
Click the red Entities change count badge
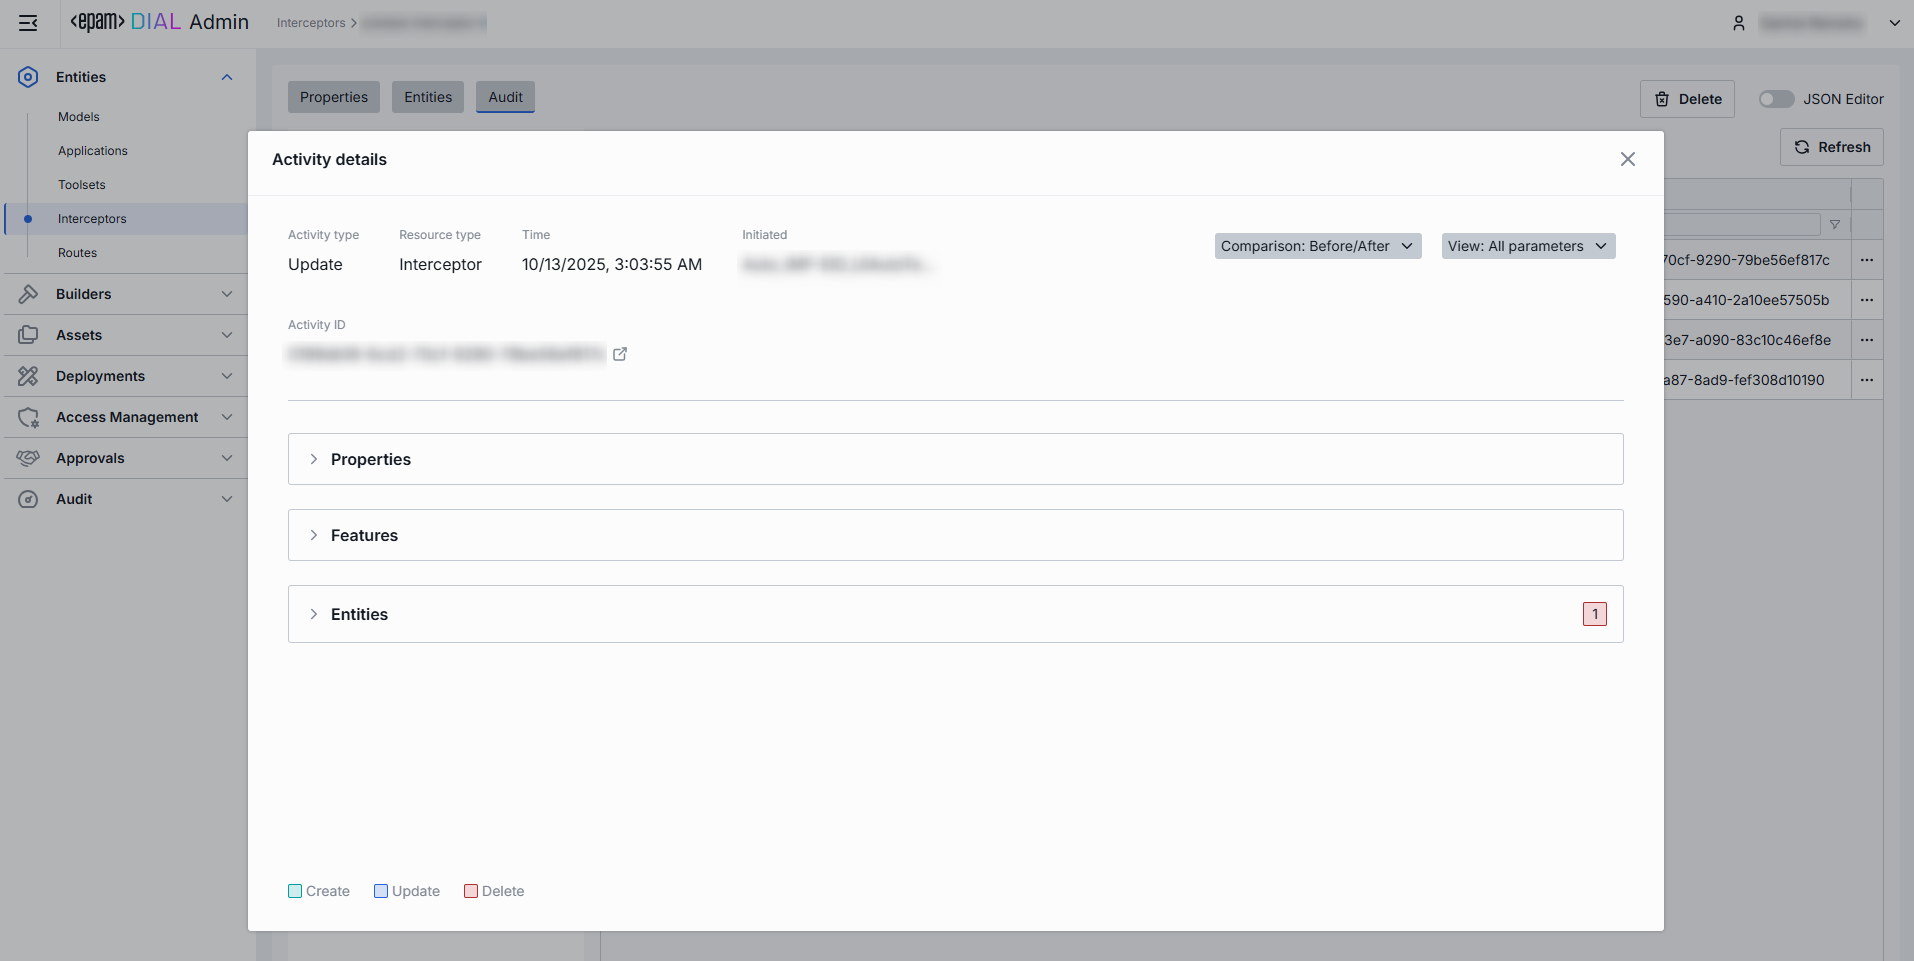(x=1594, y=614)
